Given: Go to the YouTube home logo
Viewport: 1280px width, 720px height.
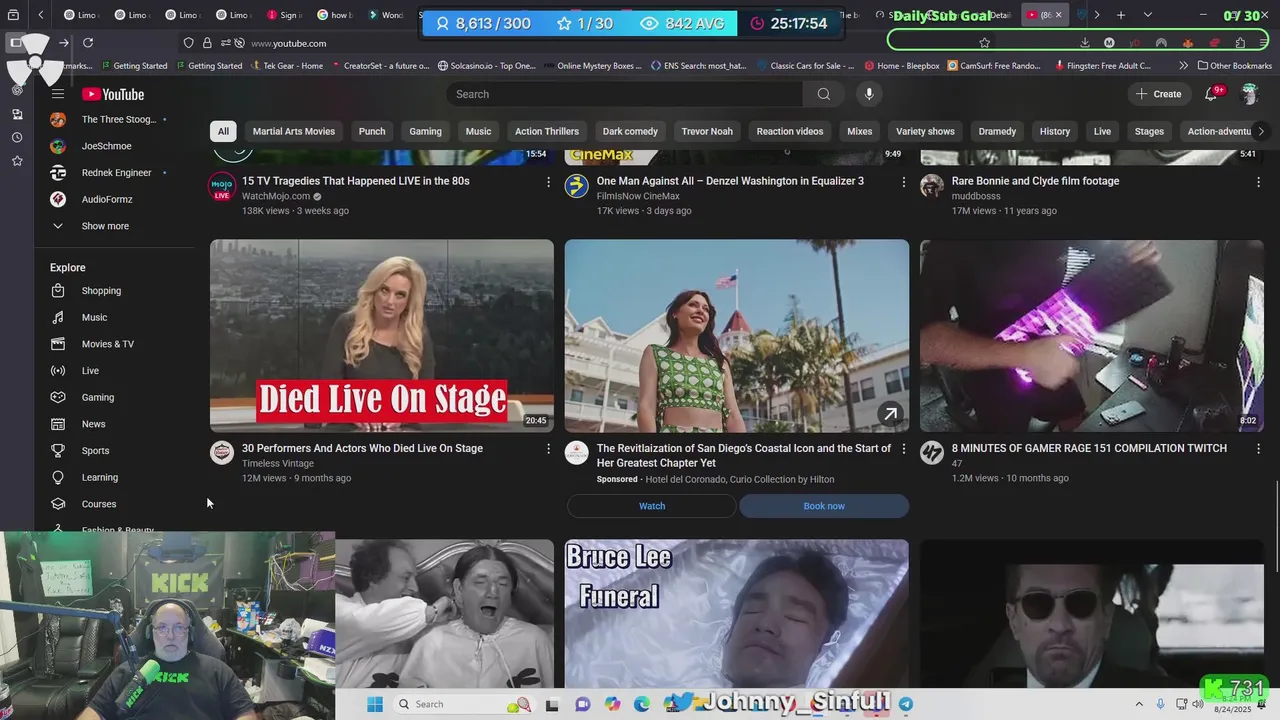Looking at the screenshot, I should coord(113,94).
